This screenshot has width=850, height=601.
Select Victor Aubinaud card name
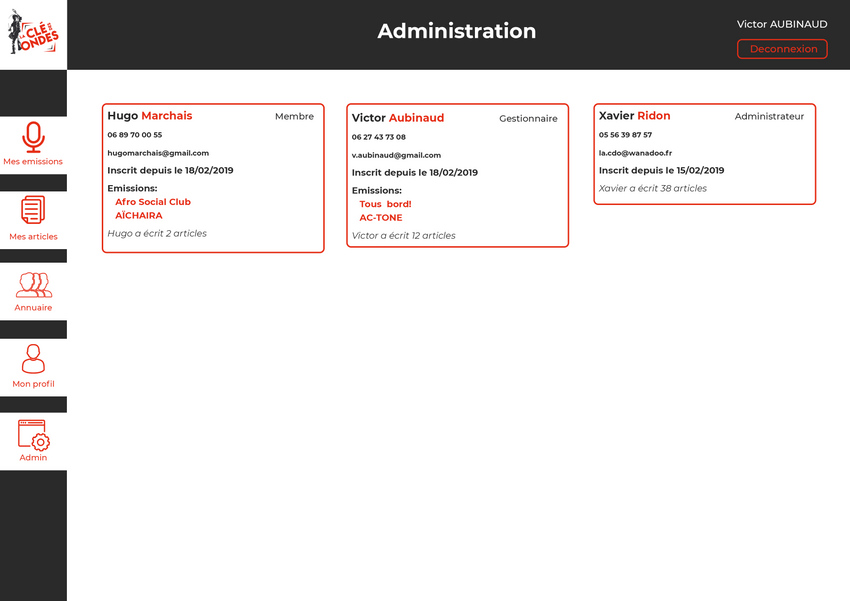(x=398, y=118)
